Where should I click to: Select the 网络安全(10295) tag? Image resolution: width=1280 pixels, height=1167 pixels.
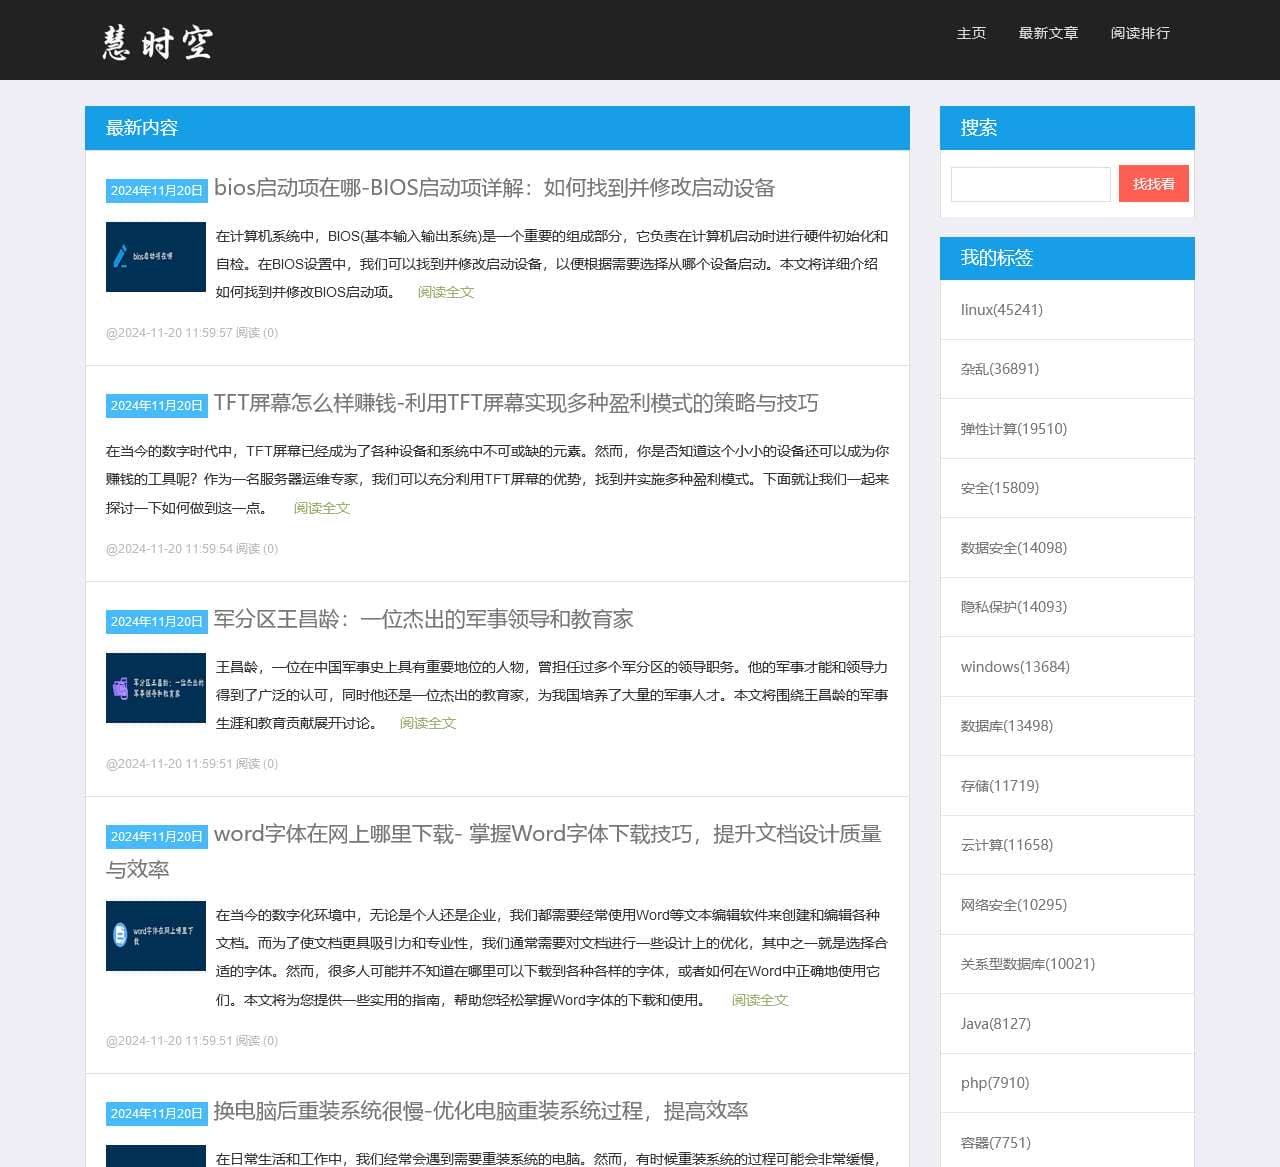(1014, 905)
